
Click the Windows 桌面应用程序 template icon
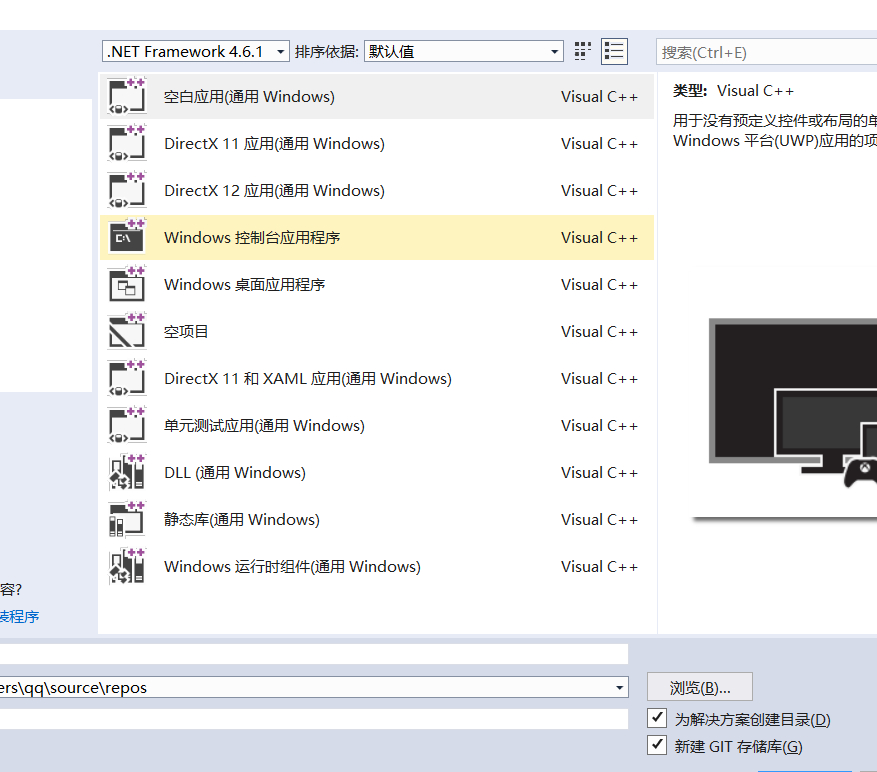(x=127, y=284)
